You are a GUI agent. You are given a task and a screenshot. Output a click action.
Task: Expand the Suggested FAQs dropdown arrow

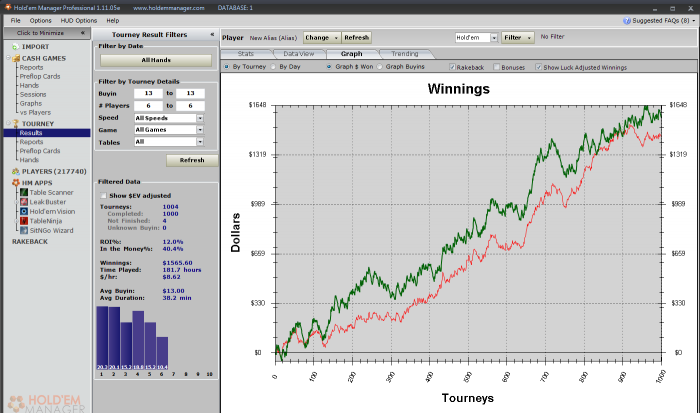[x=694, y=21]
